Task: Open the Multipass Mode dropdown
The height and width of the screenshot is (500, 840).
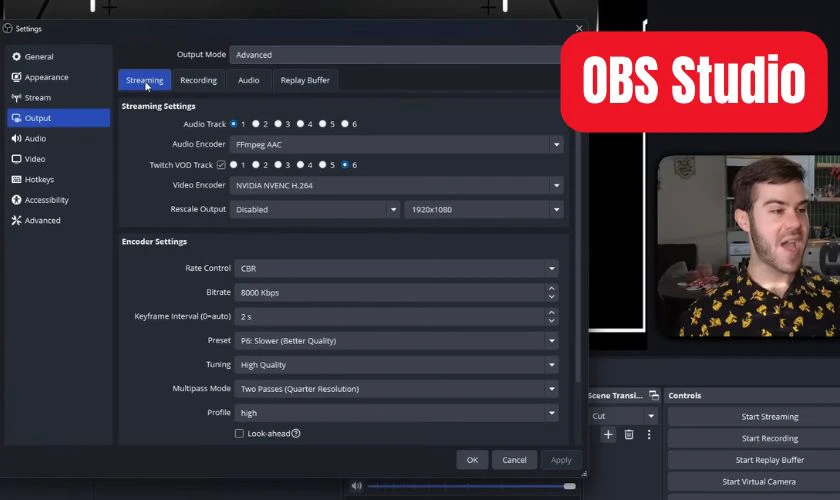Action: (396, 389)
